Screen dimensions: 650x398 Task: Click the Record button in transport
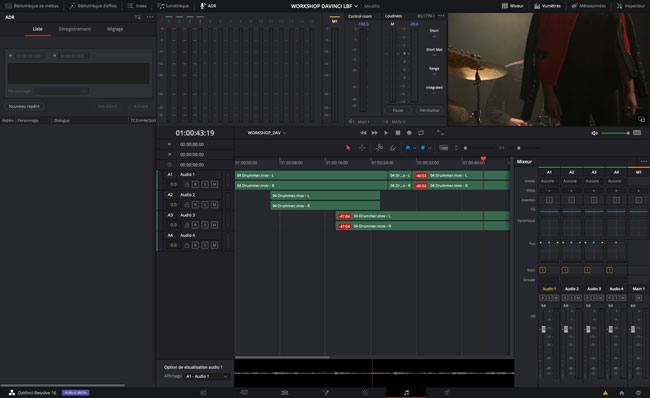(x=409, y=133)
